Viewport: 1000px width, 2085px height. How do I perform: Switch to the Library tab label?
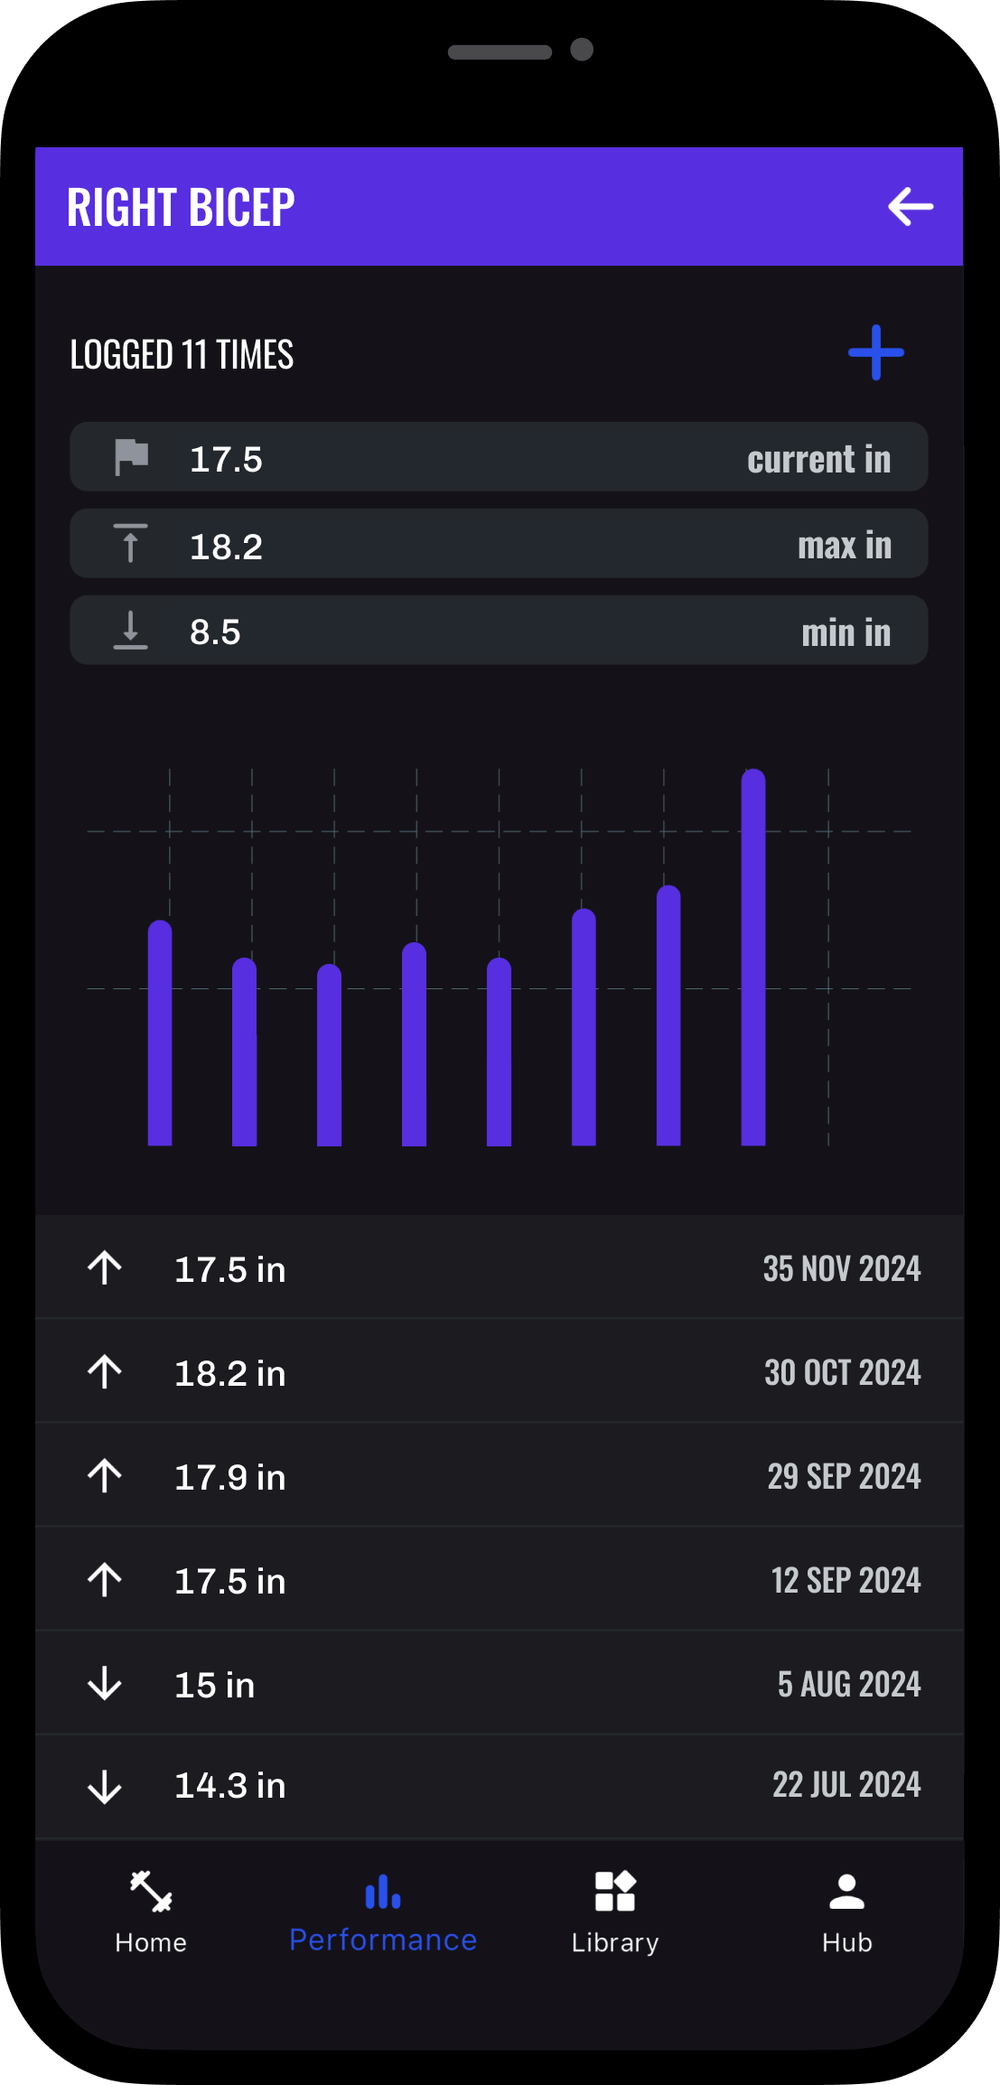615,1942
